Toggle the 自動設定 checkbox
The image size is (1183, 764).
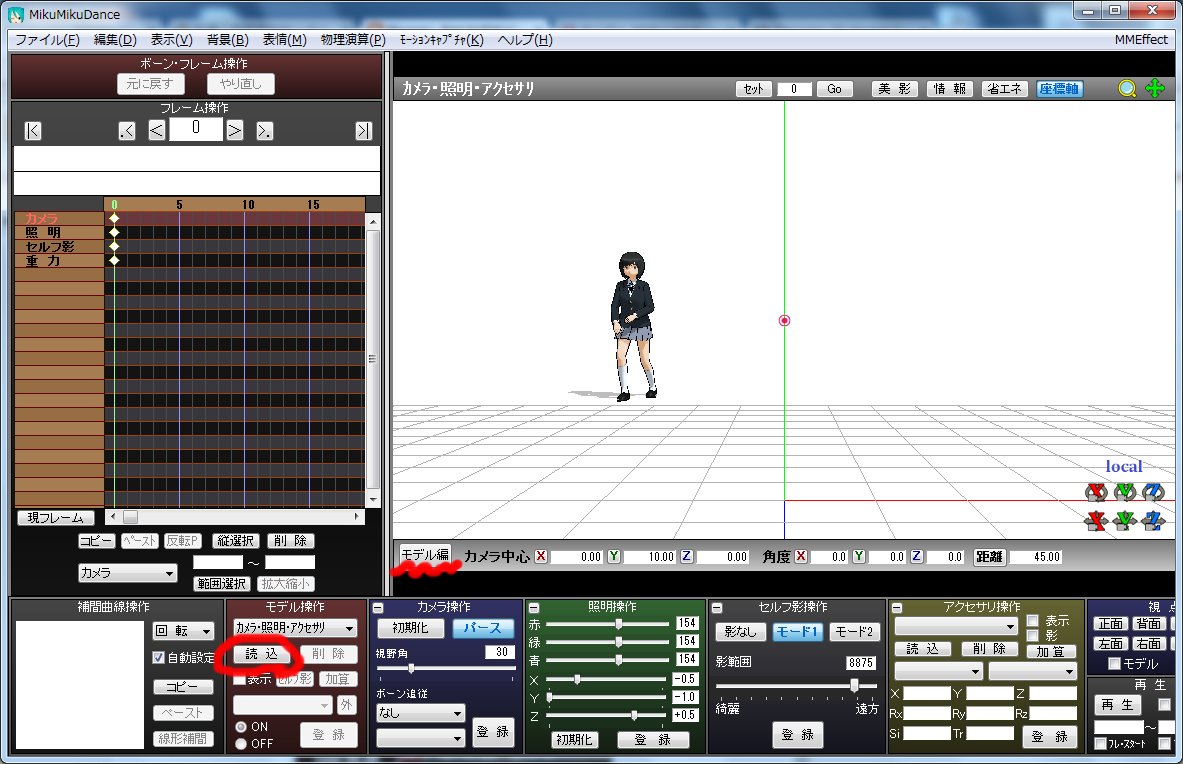[x=158, y=658]
